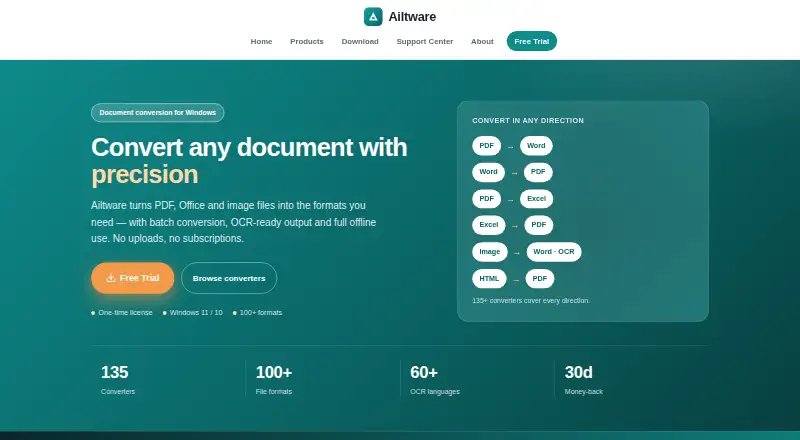Click 'Convert any document with' headline text

[x=249, y=148]
